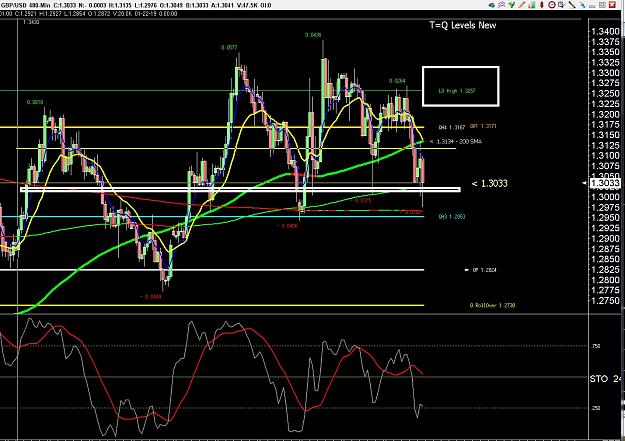The image size is (625, 441).
Task: Select the large '< 1.3033' price annotation
Action: [489, 183]
